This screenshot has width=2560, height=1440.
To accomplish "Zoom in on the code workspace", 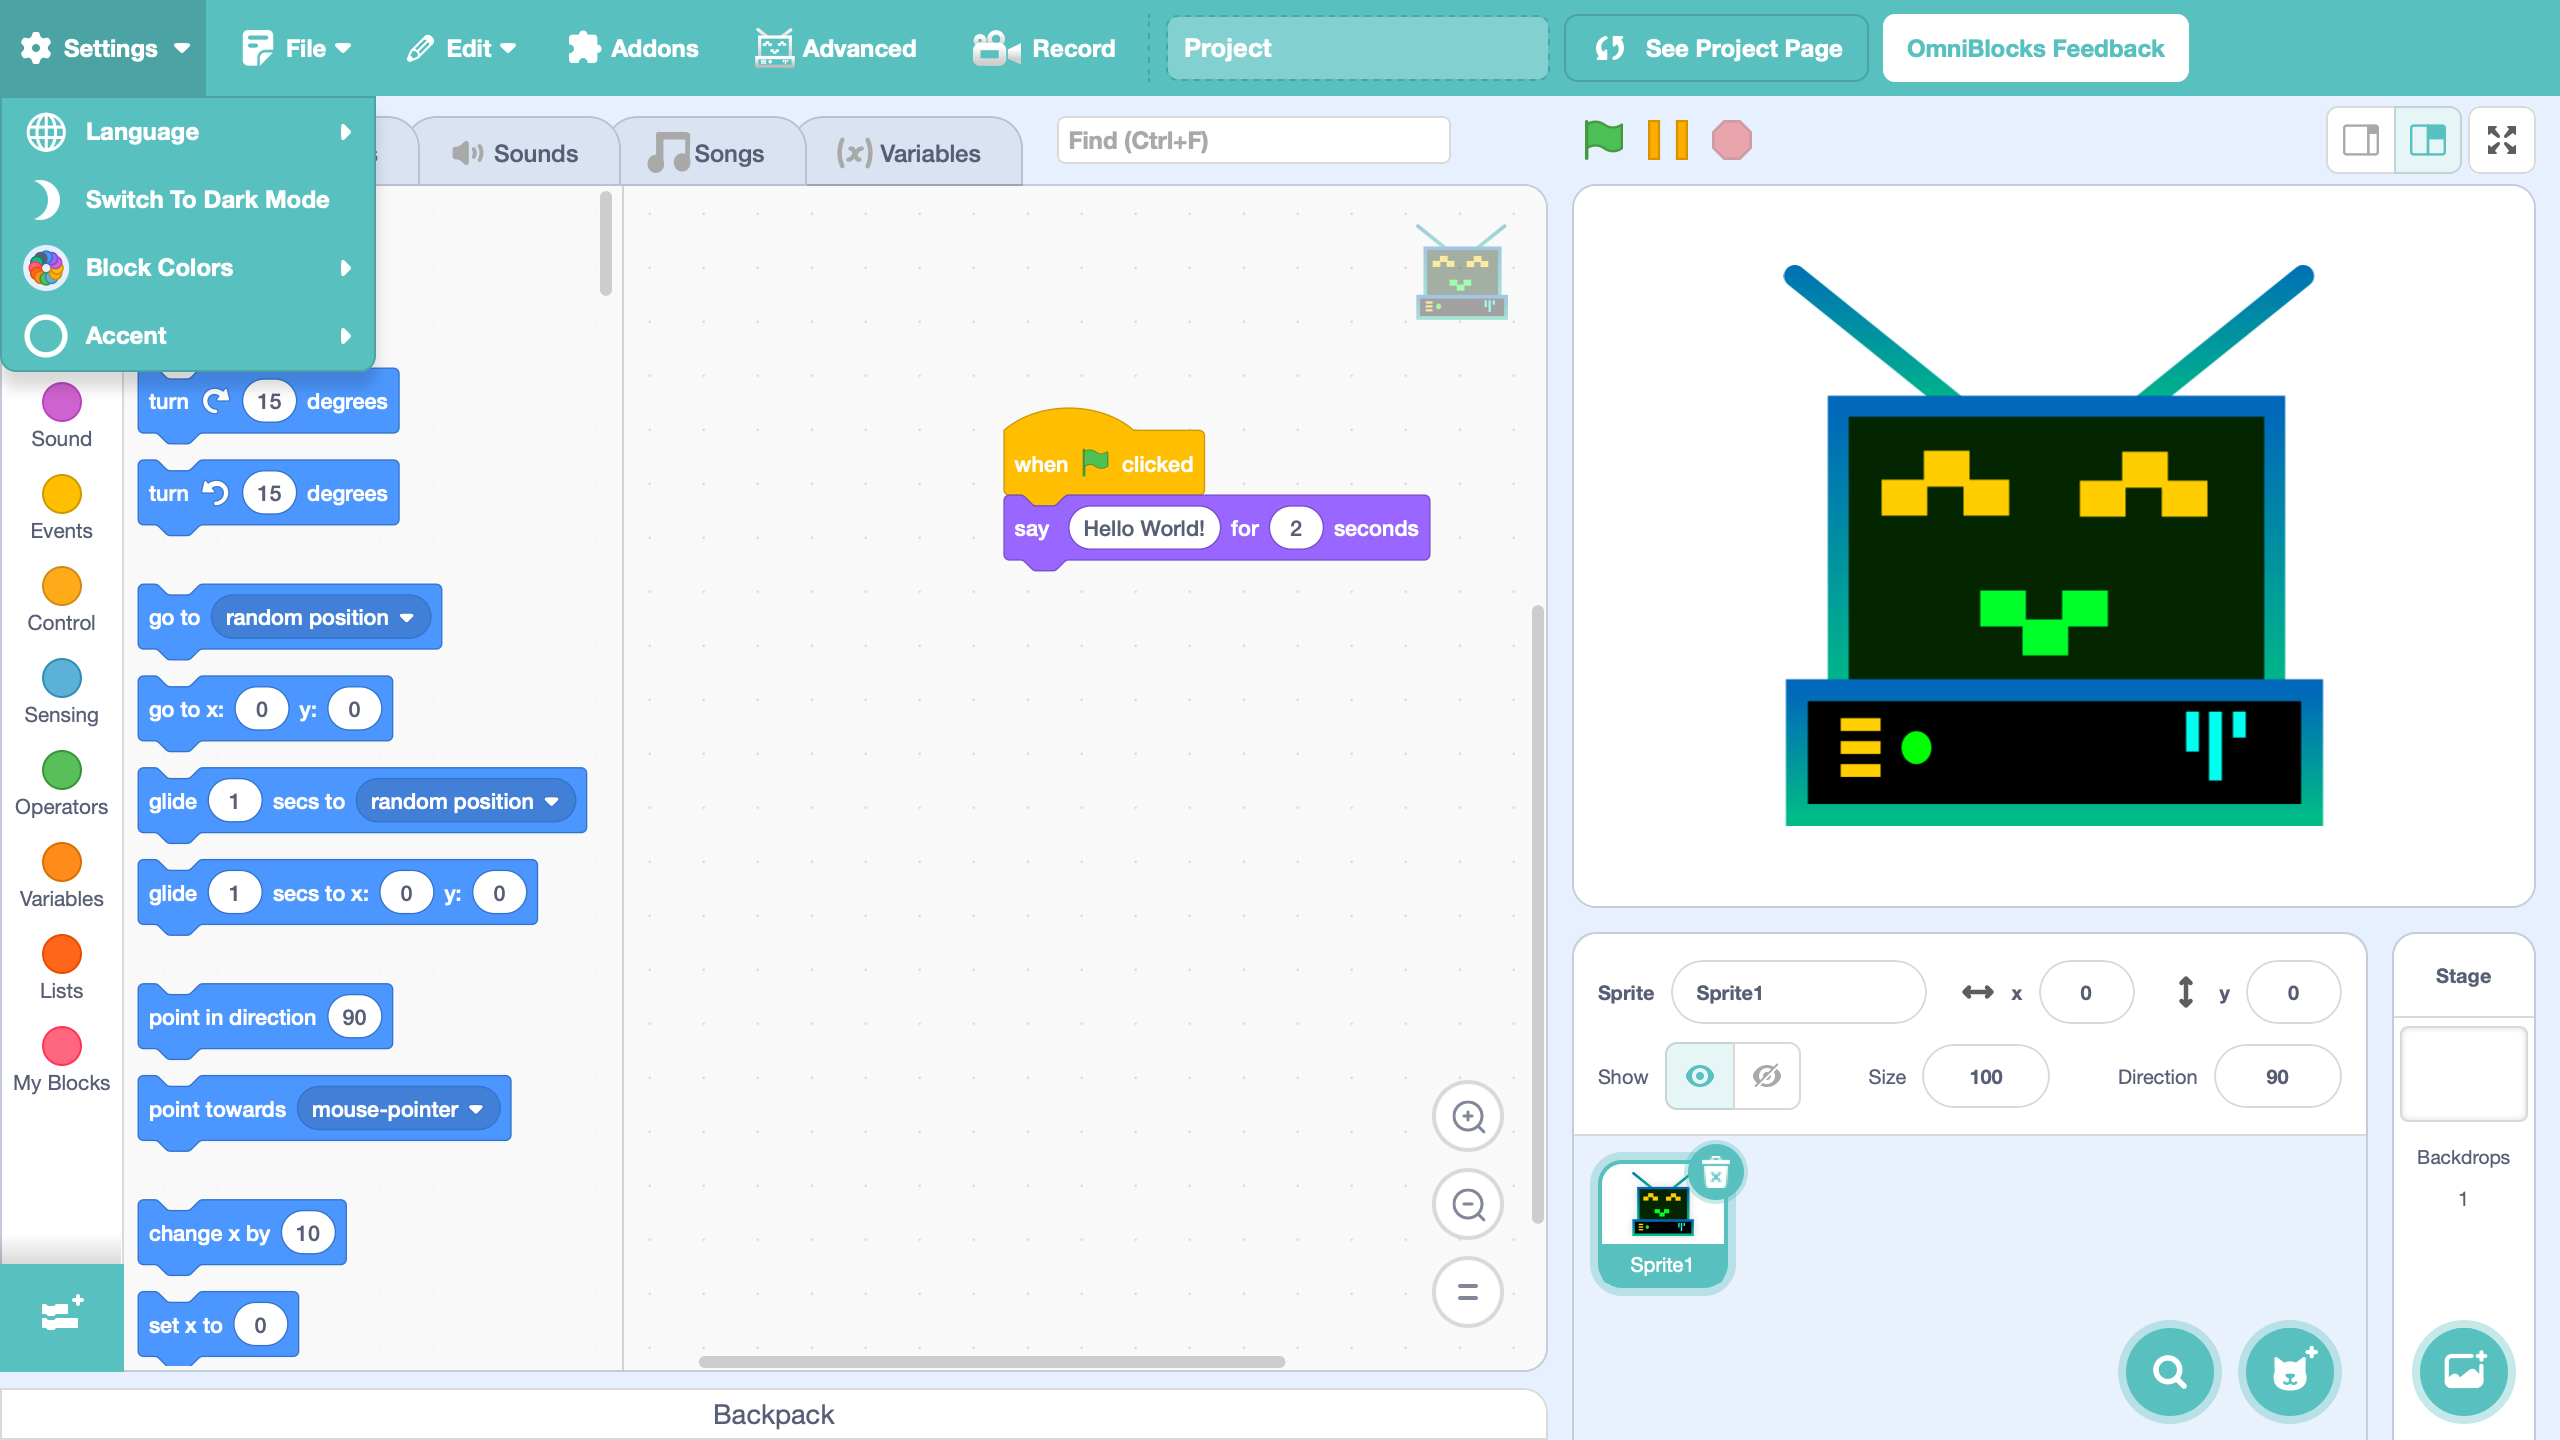I will point(1467,1116).
